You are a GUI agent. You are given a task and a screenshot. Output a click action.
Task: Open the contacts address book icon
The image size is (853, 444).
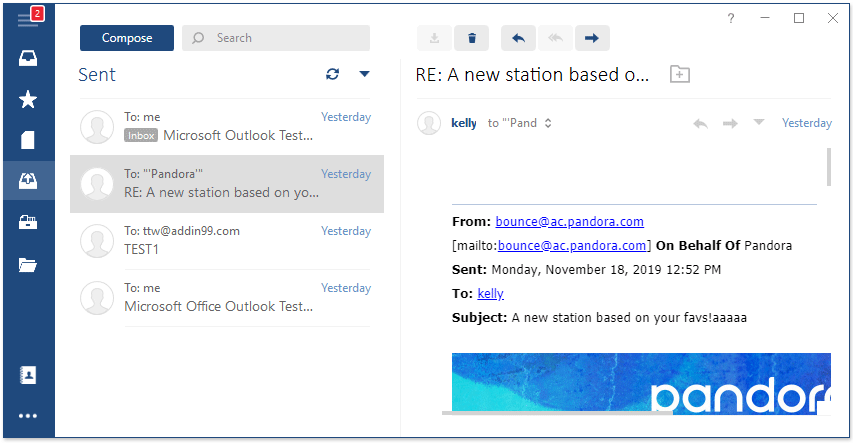(28, 375)
